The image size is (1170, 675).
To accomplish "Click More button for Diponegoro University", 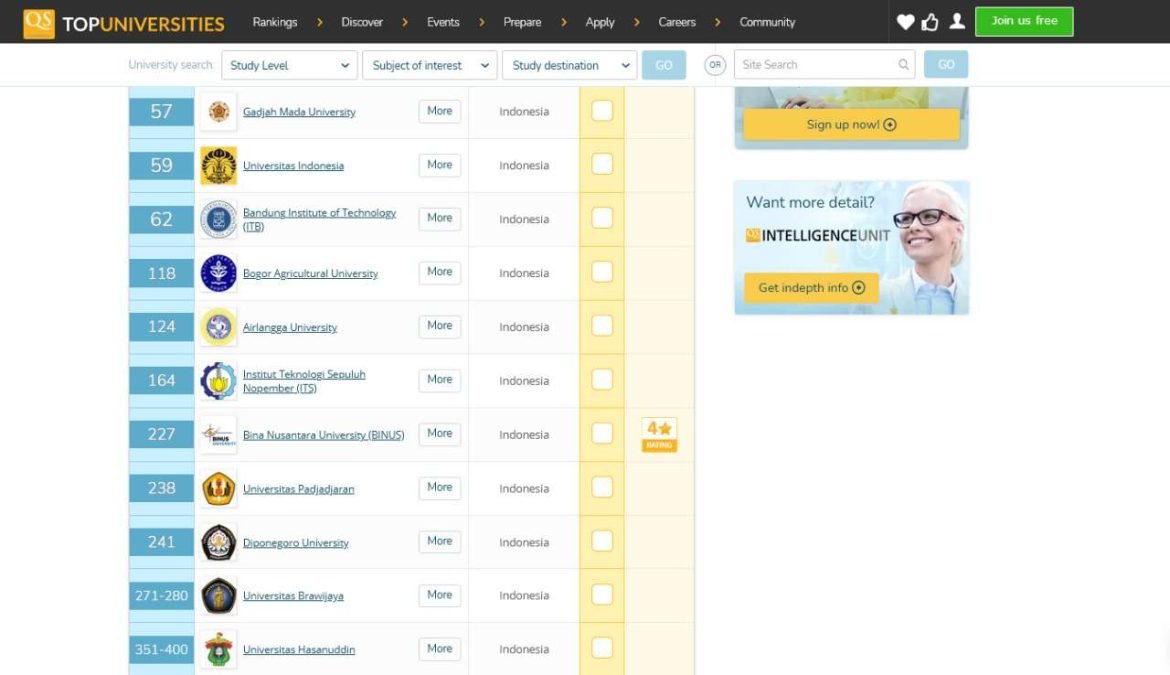I will 439,541.
